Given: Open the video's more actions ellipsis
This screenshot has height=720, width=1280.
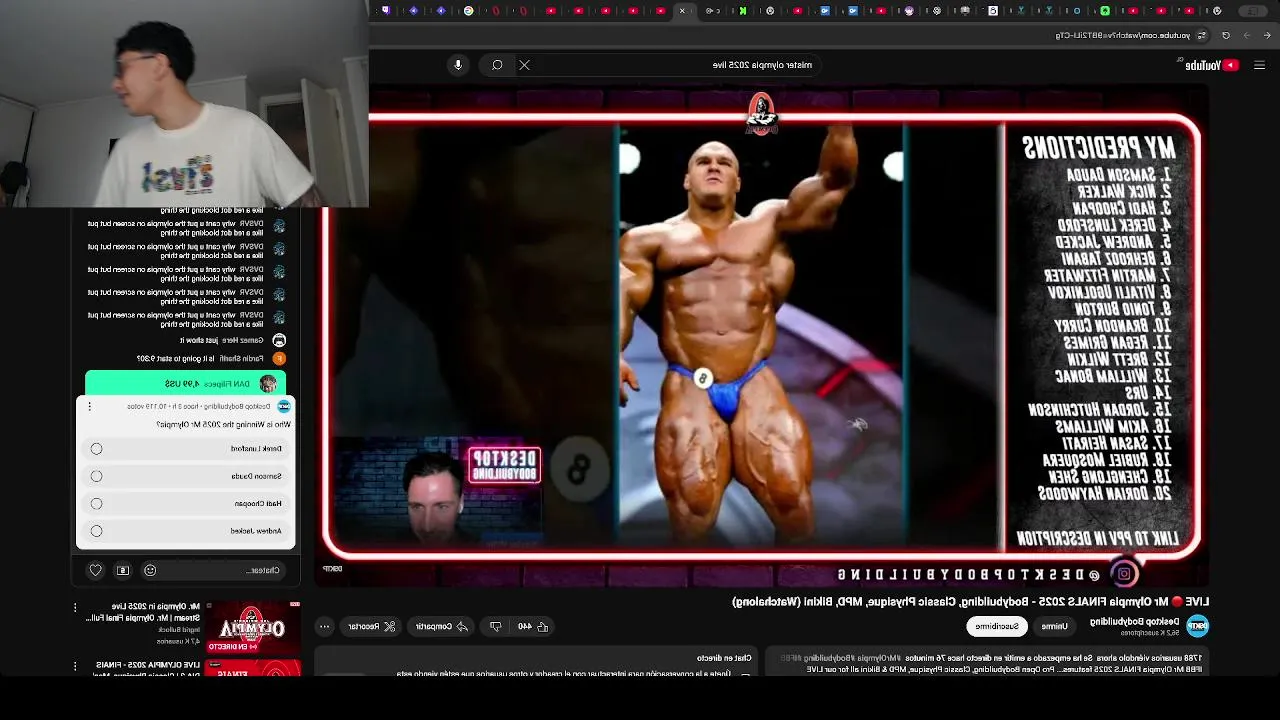Looking at the screenshot, I should (324, 627).
